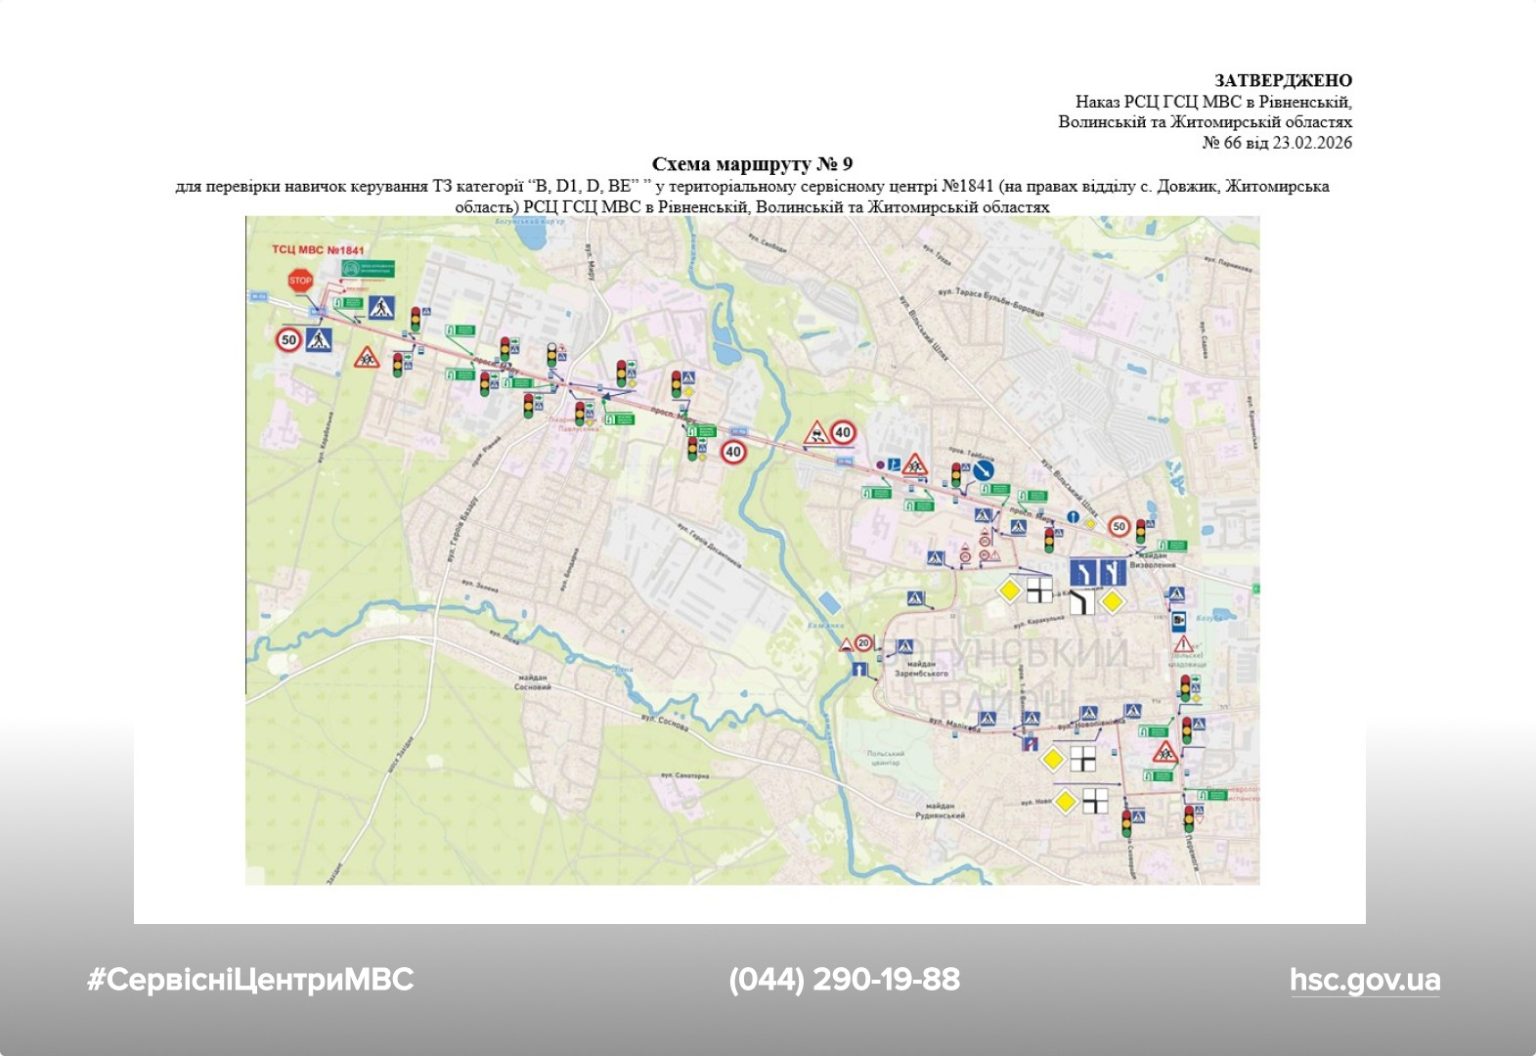
Task: Open the hsc.gov.ua website link
Action: pos(1364,980)
